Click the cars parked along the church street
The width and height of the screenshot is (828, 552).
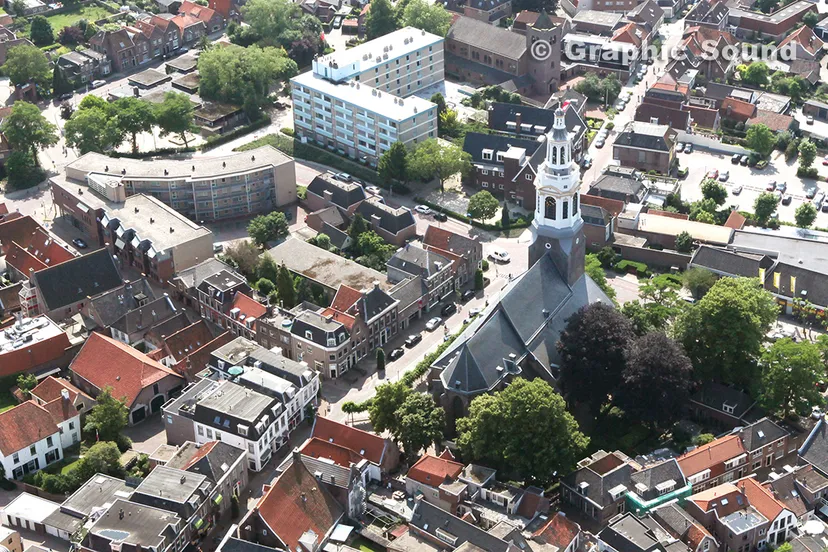click(x=410, y=342)
